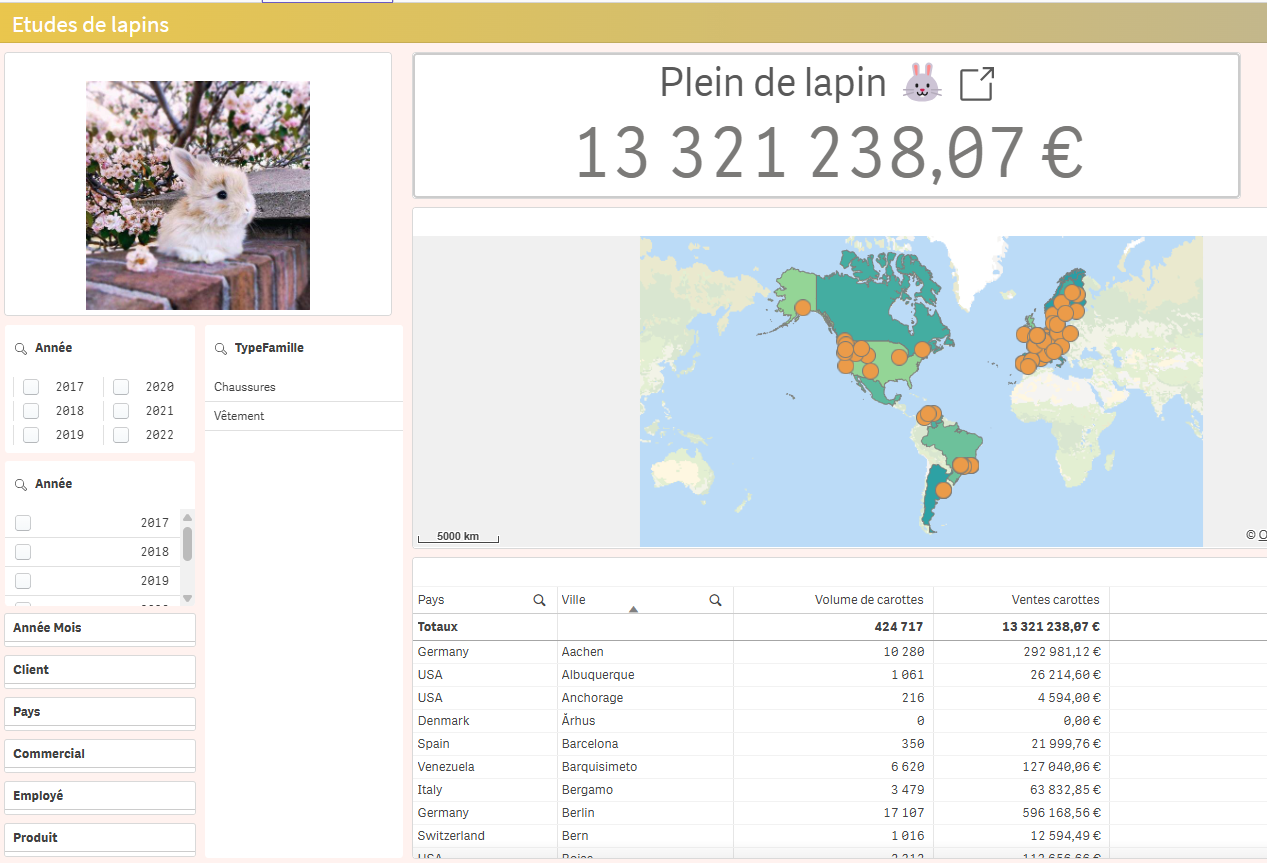
Task: Tick the 2017 row checkbox in Année list
Action: click(x=23, y=523)
